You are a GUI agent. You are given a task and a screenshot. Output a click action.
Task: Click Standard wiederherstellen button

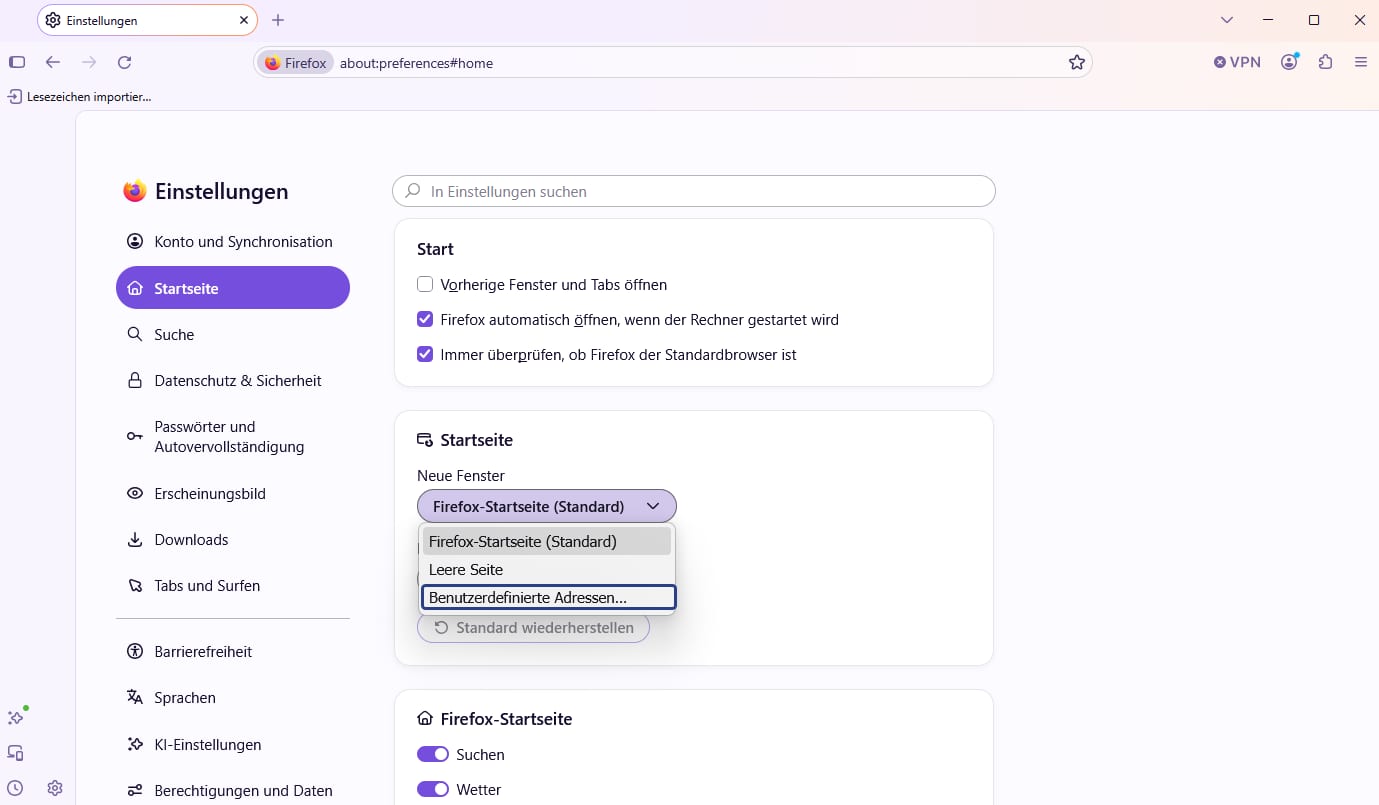pos(533,628)
